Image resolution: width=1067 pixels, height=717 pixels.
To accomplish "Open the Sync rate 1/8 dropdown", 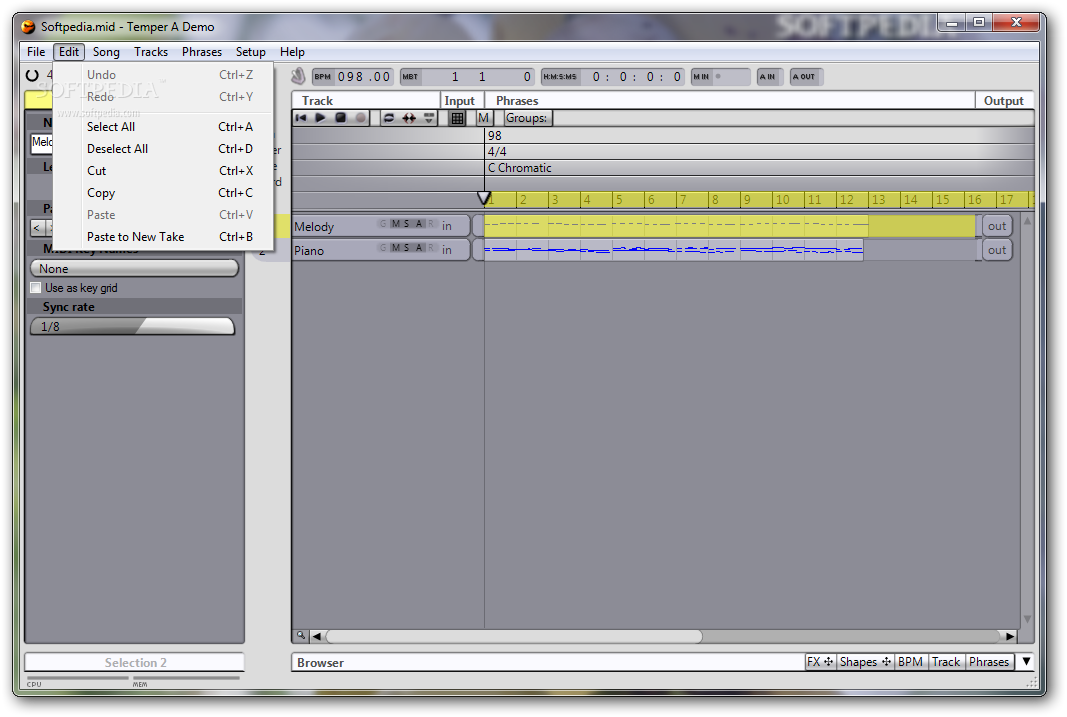I will 133,327.
